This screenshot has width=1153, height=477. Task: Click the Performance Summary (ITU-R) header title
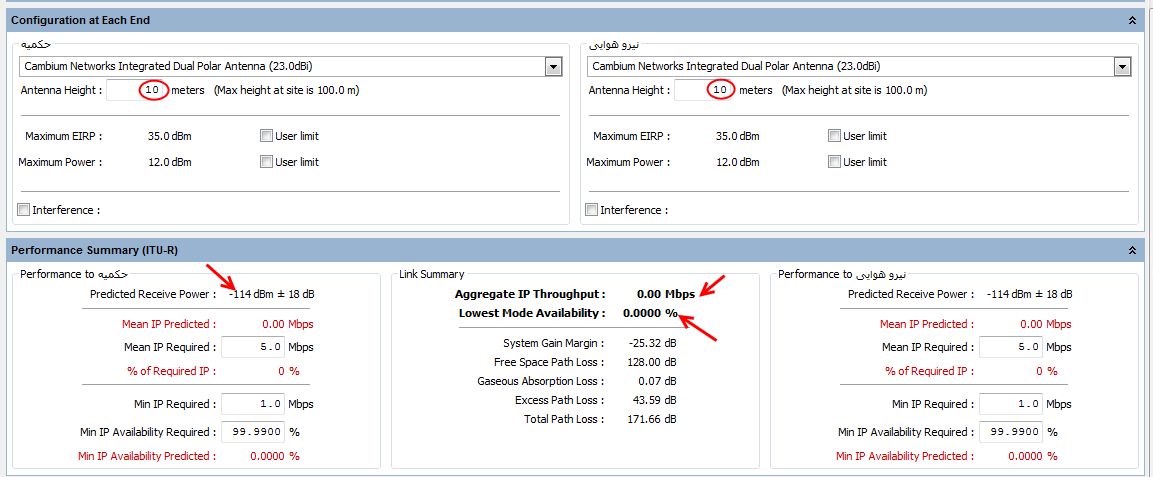pyautogui.click(x=94, y=251)
